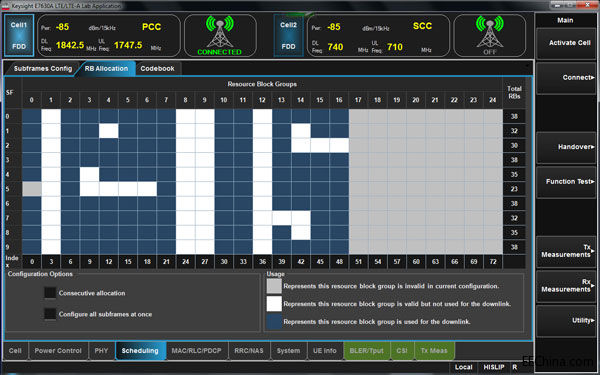600x375 pixels.
Task: Switch to Power Control tab
Action: [x=58, y=351]
